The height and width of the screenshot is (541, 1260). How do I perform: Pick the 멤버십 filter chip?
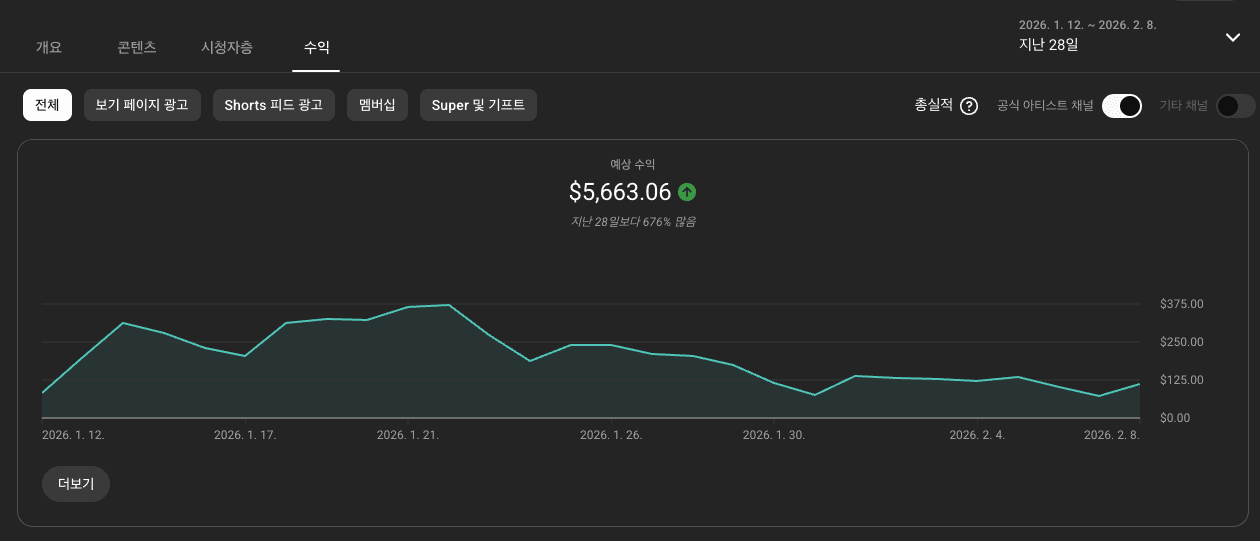click(x=377, y=105)
